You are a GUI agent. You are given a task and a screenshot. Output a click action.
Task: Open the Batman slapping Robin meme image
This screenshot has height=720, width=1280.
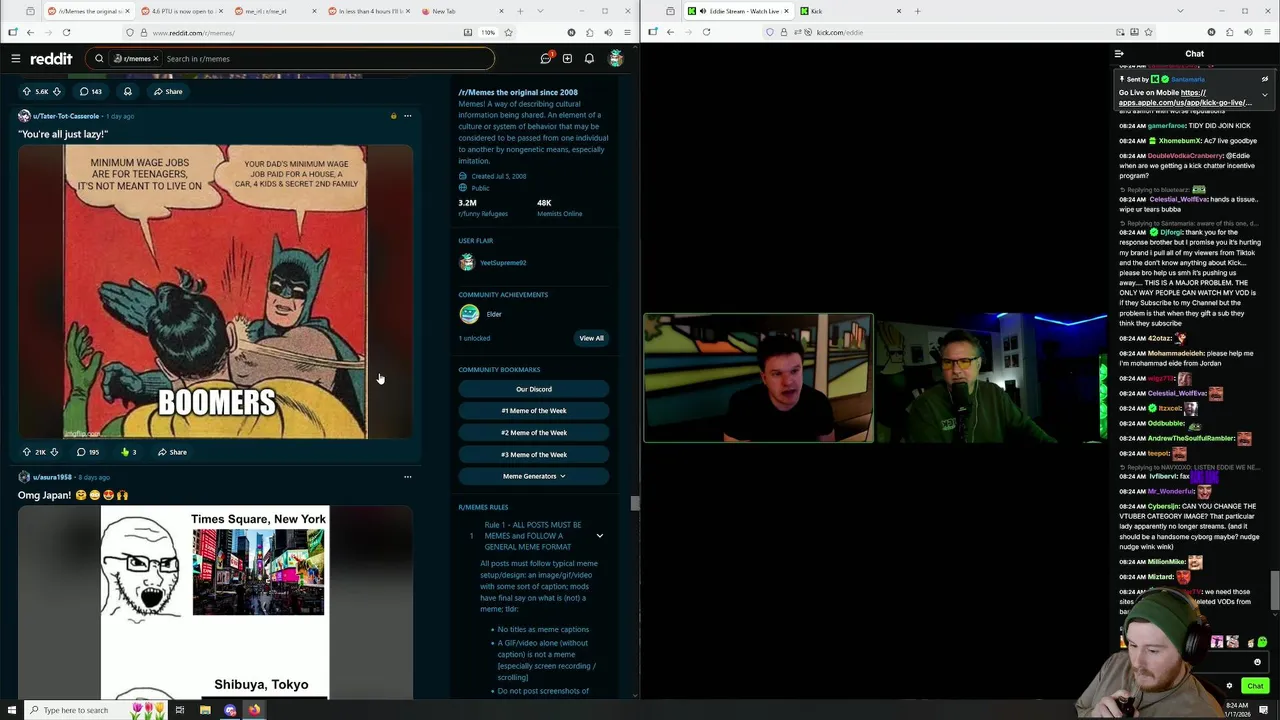[x=215, y=292]
